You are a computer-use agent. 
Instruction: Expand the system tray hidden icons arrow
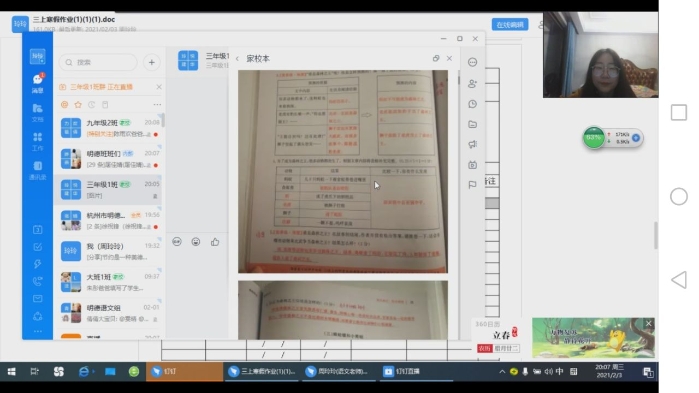point(502,371)
